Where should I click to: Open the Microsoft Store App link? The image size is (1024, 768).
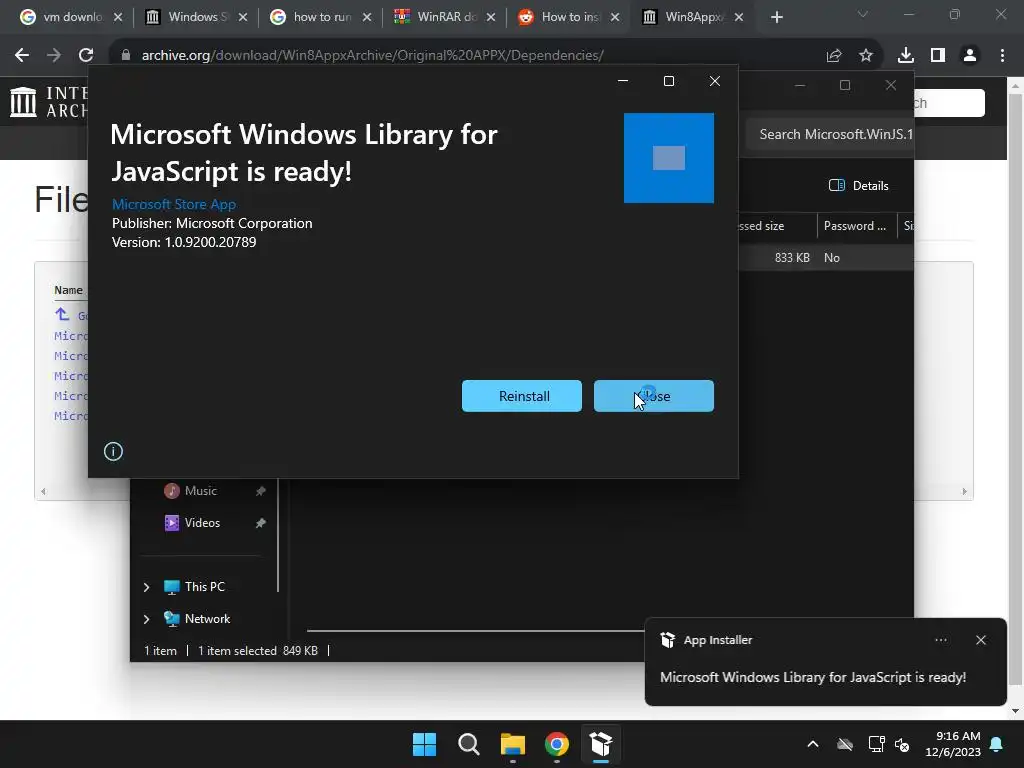(x=174, y=204)
